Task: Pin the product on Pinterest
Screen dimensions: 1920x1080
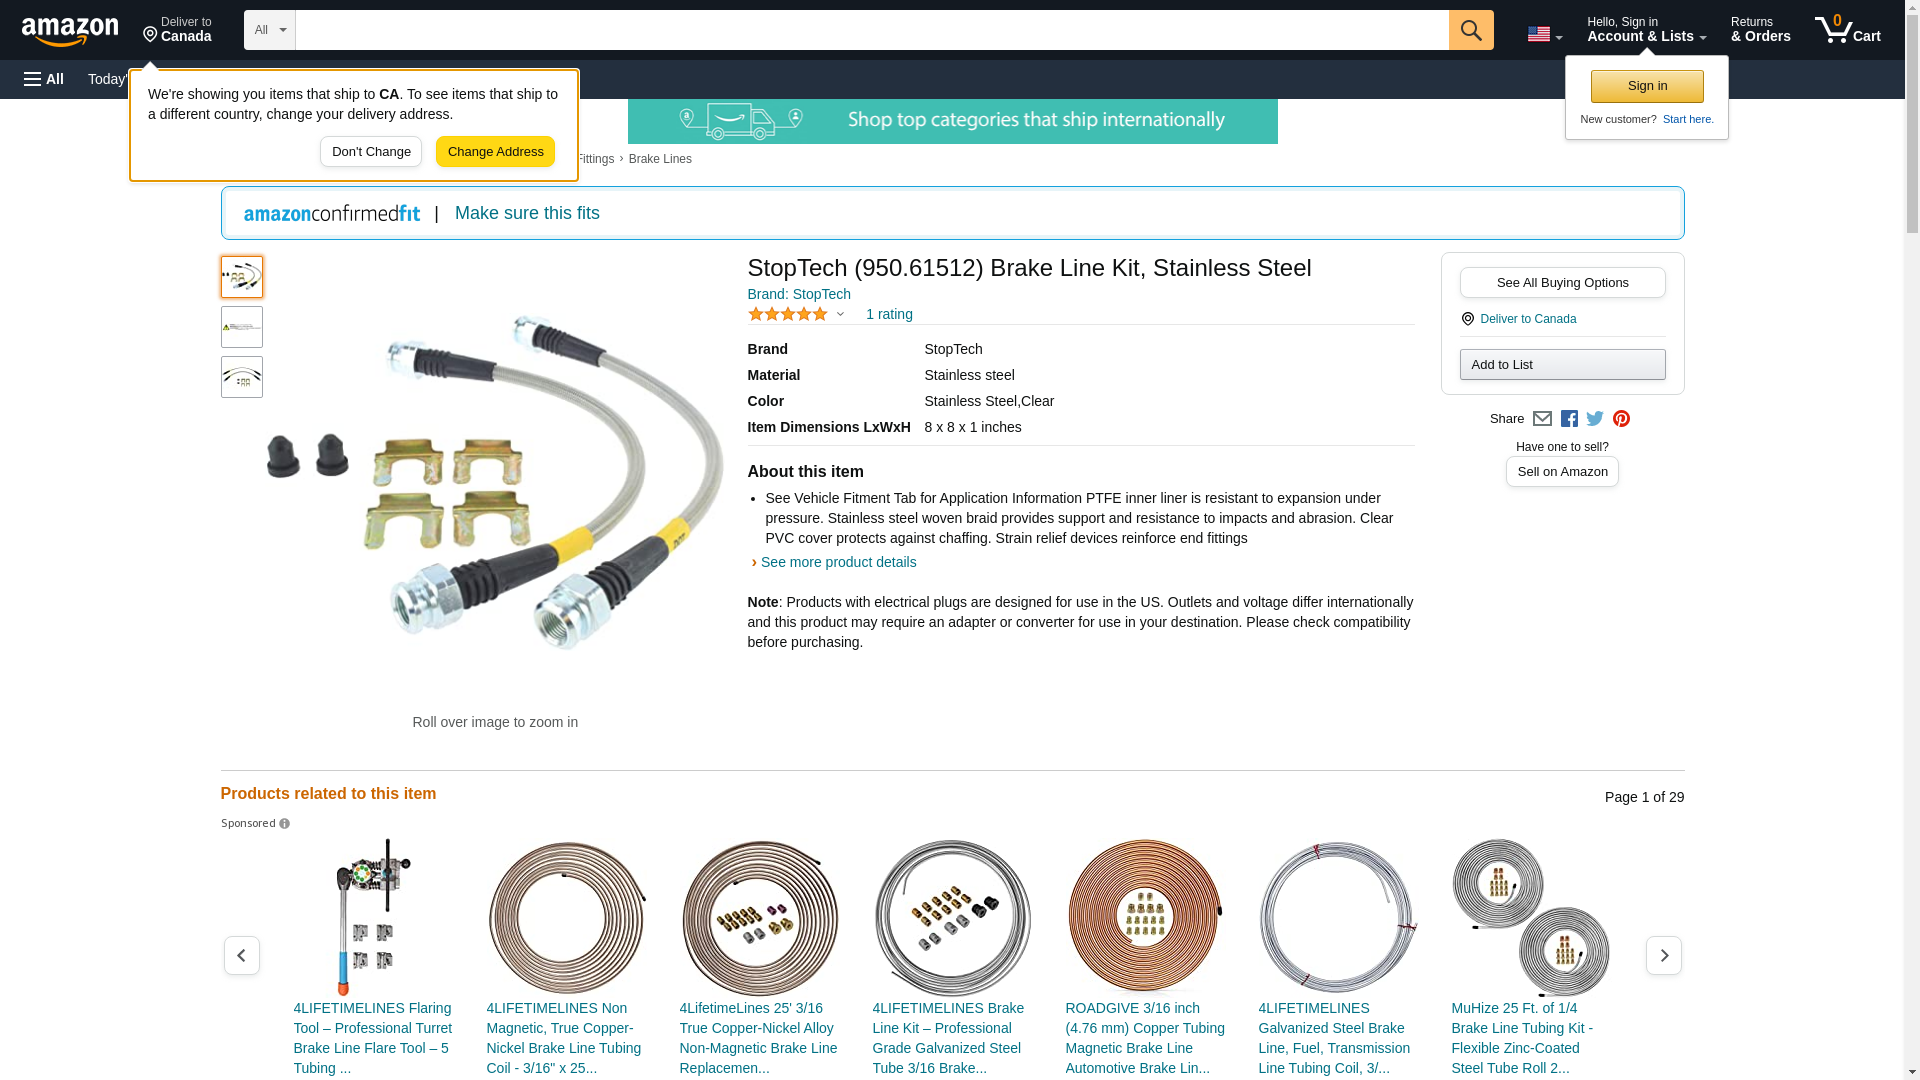Action: pos(1621,419)
